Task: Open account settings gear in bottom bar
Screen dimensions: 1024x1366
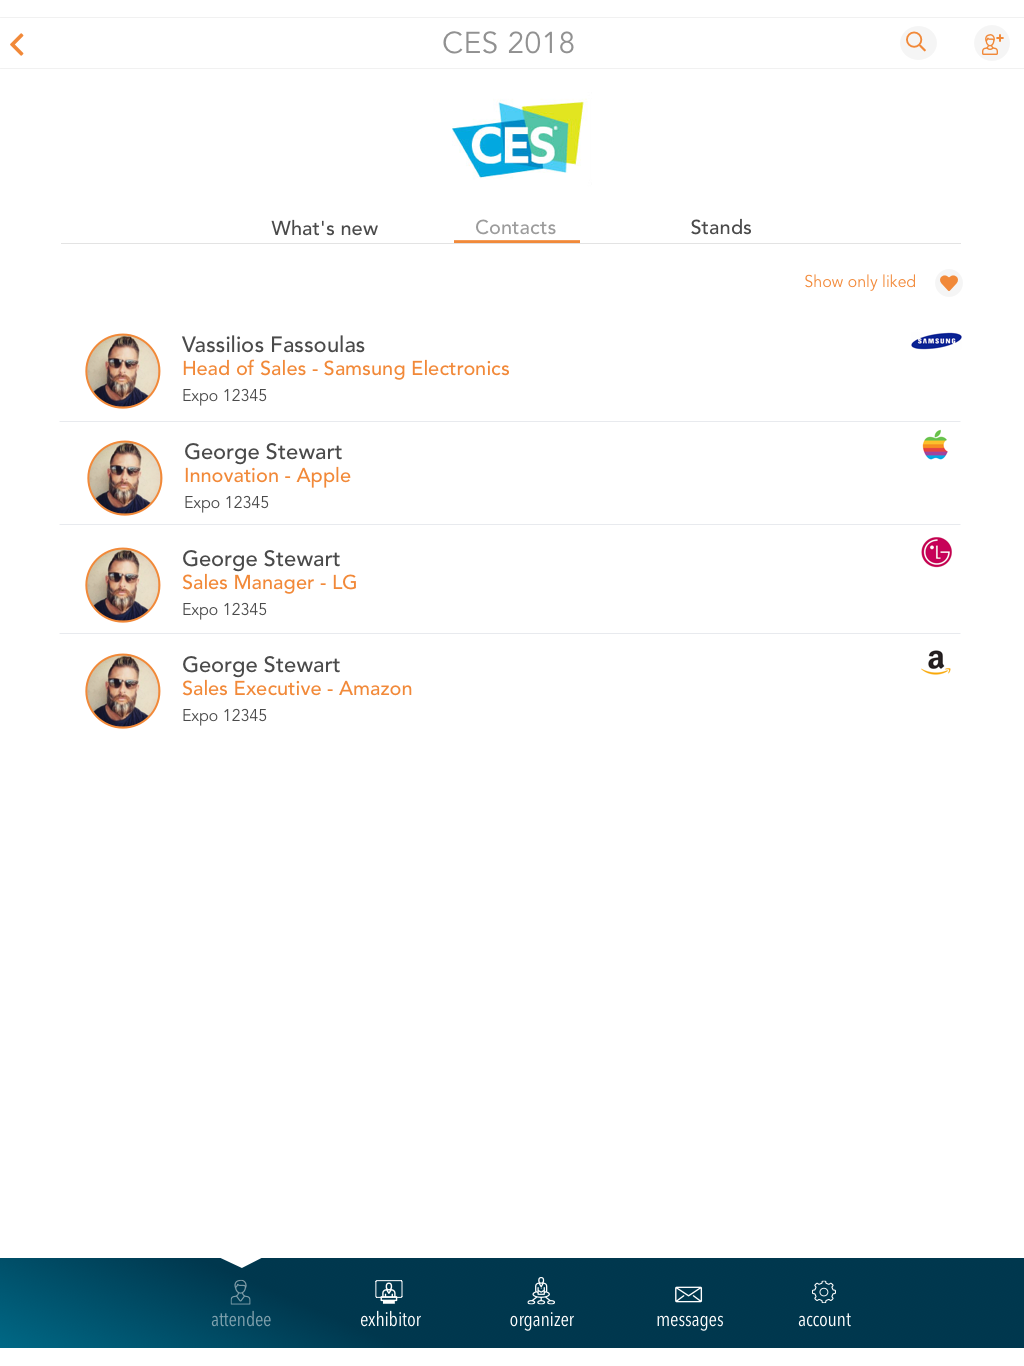Action: tap(824, 1305)
